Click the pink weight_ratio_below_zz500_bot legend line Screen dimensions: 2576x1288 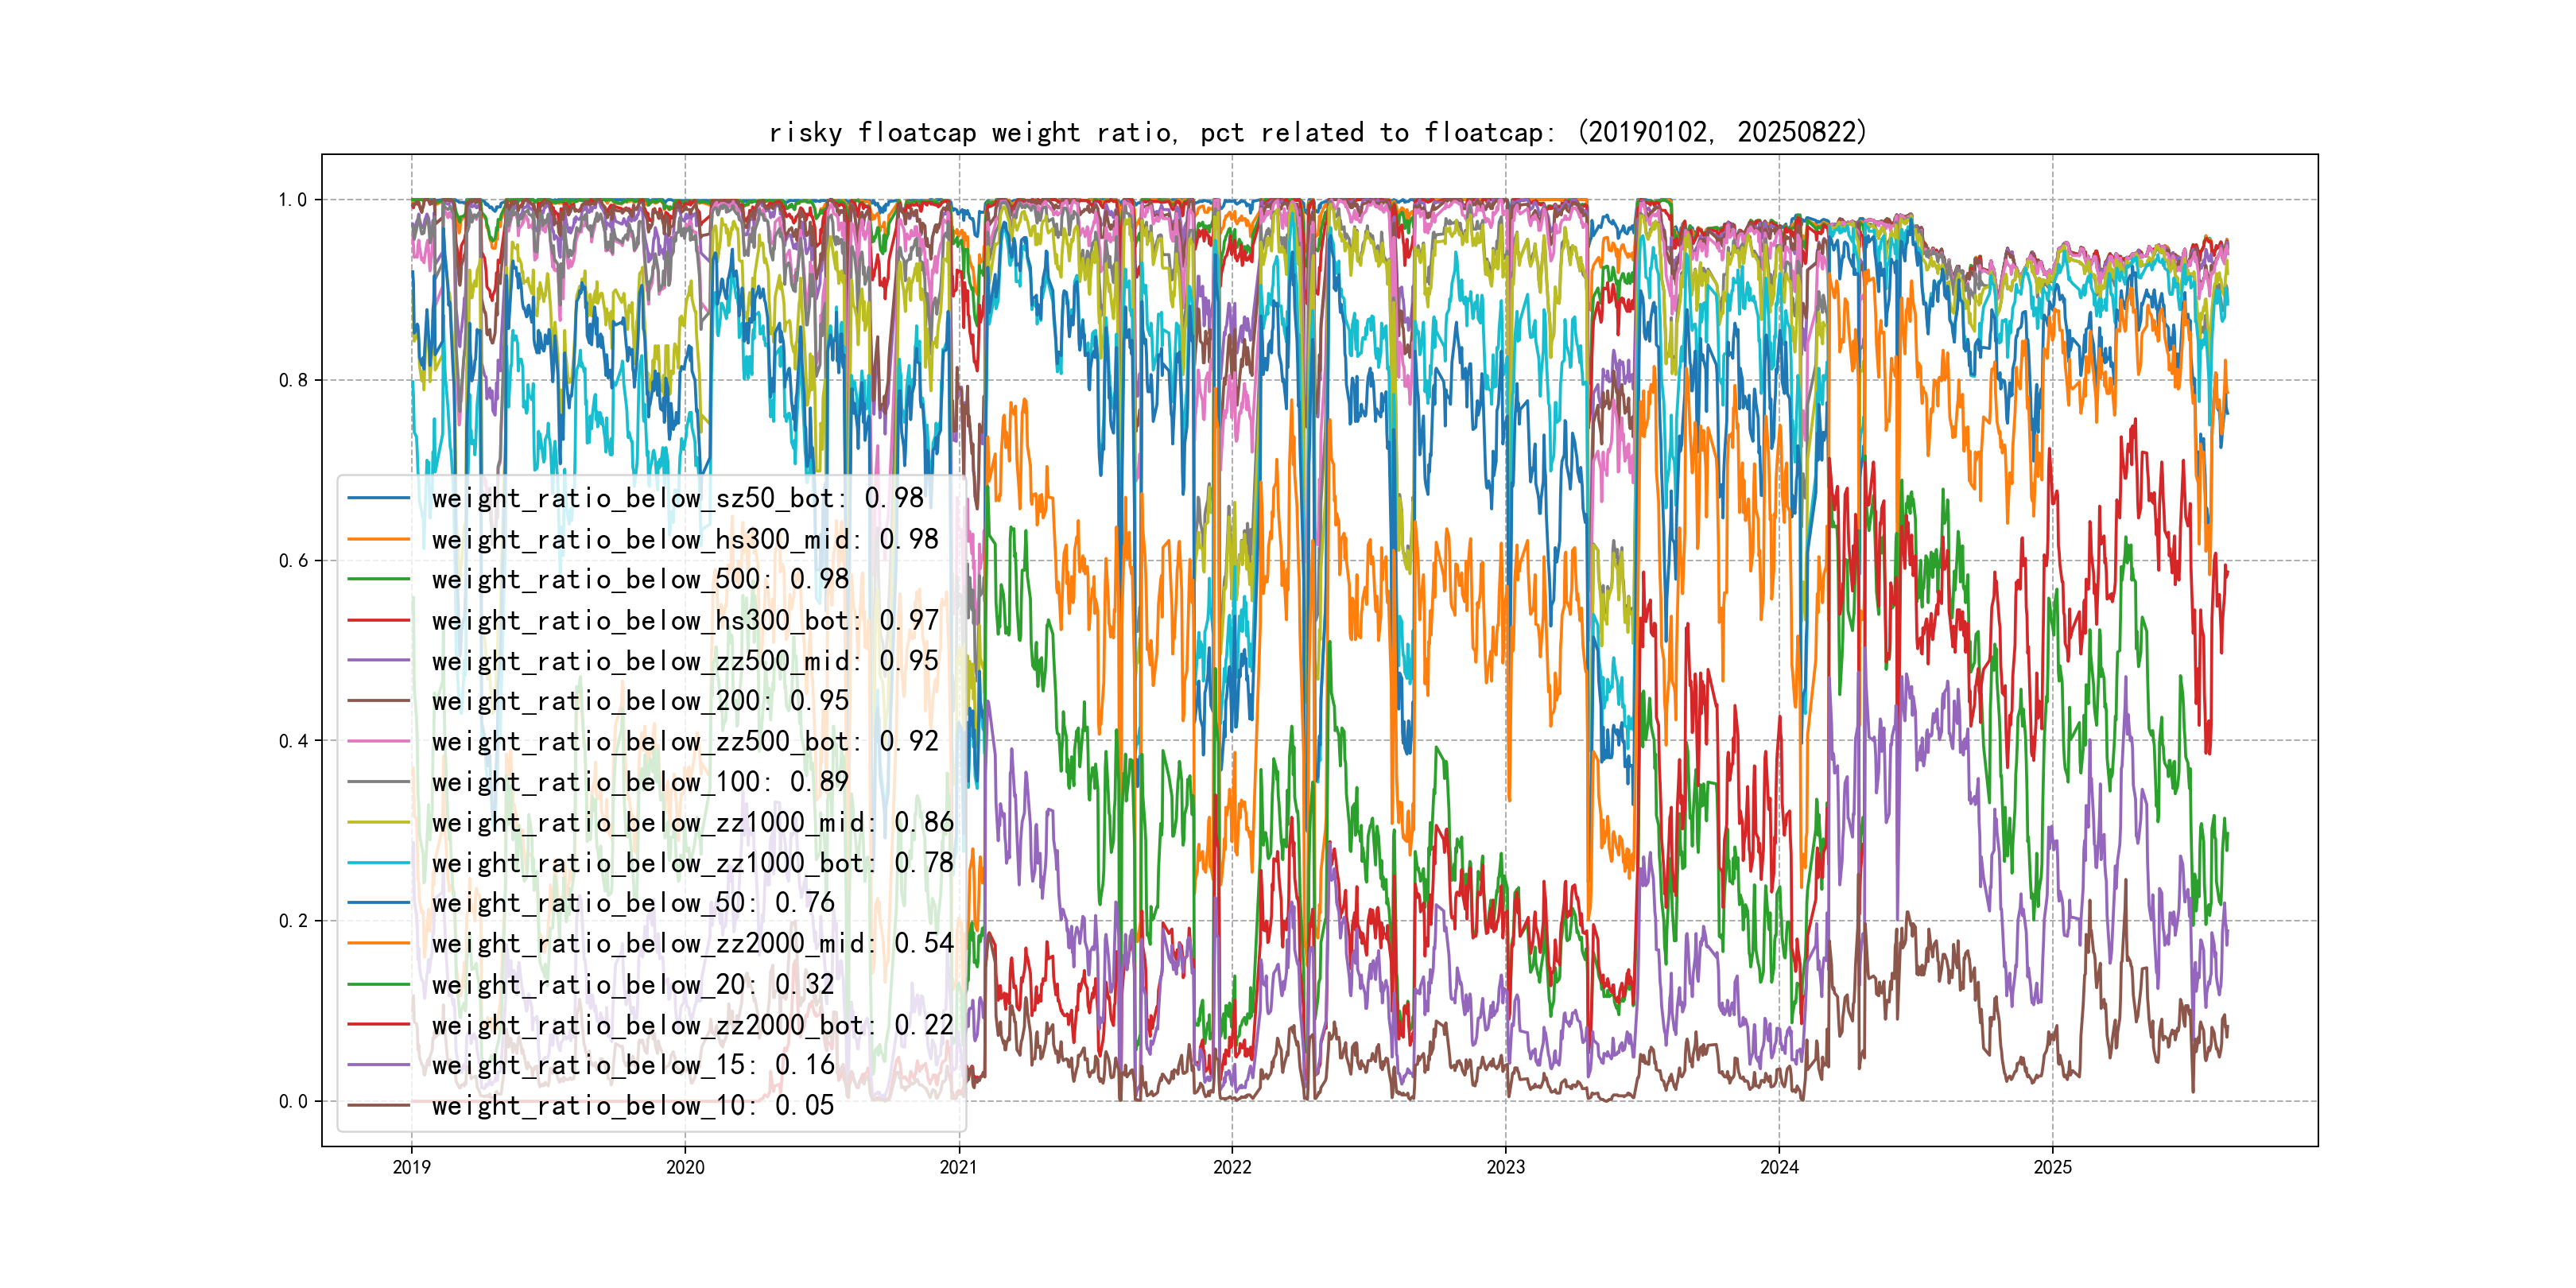coord(379,742)
